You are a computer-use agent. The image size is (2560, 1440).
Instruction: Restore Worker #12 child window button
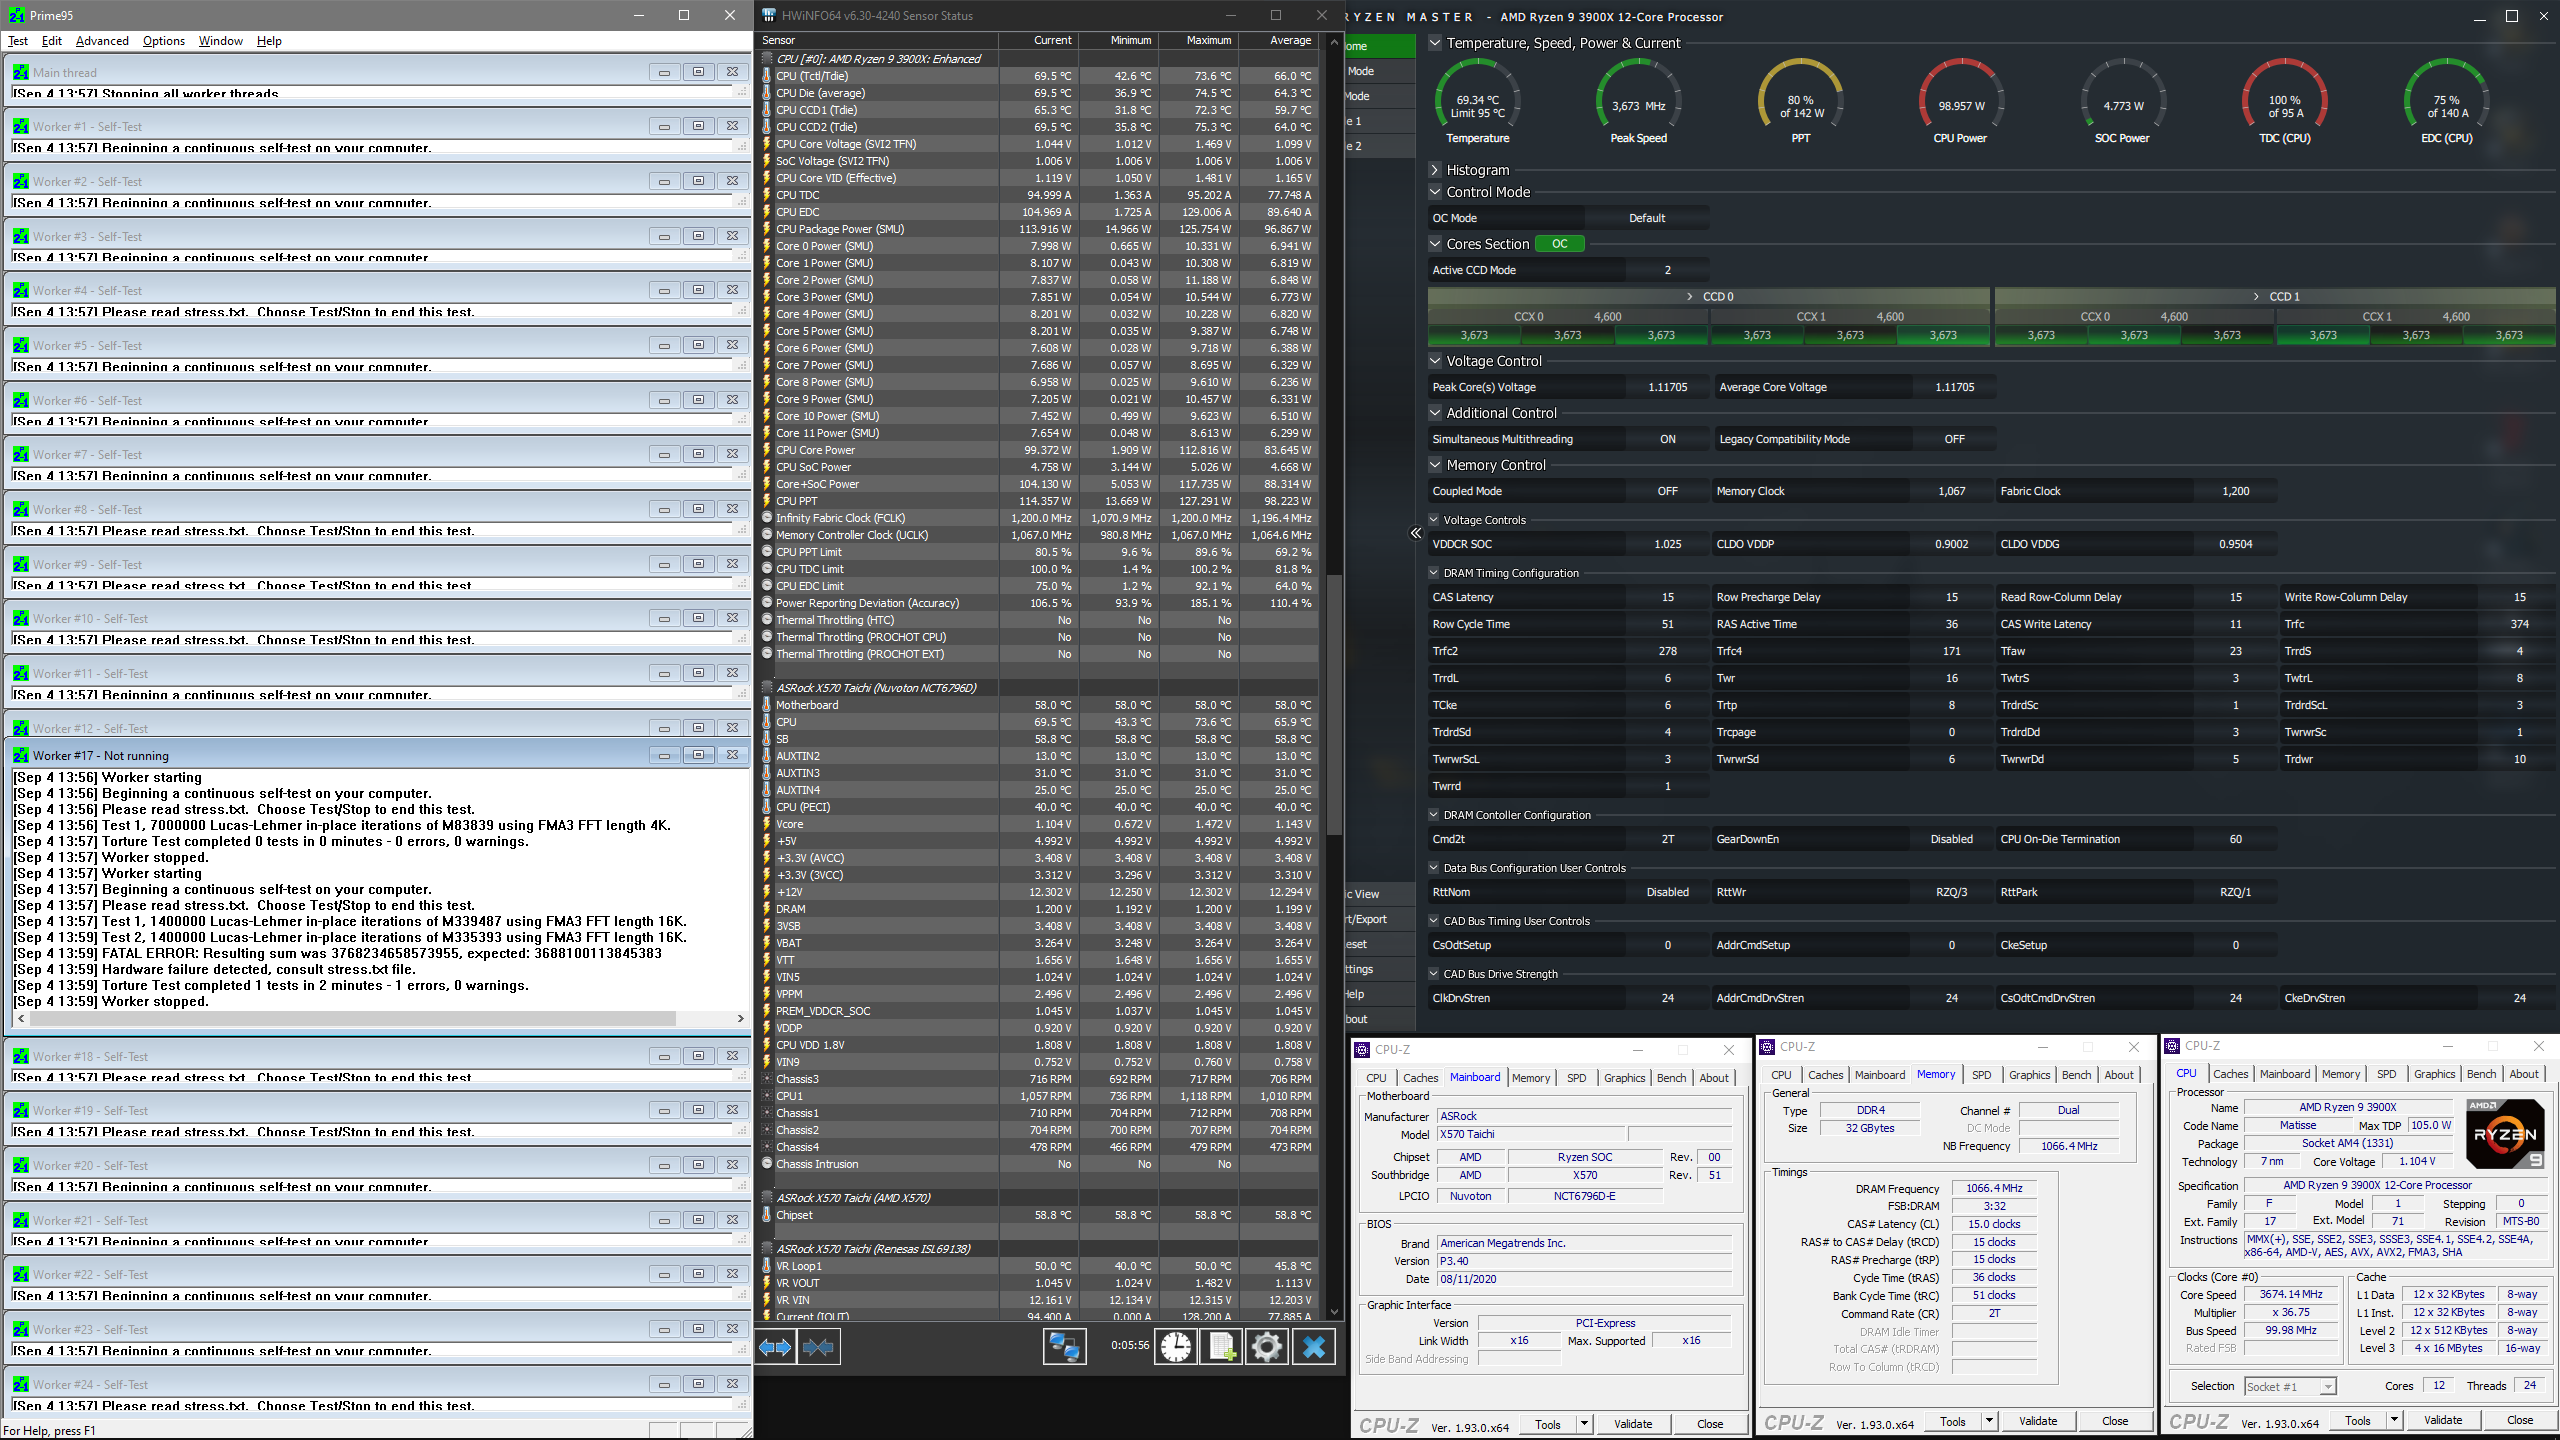(698, 728)
